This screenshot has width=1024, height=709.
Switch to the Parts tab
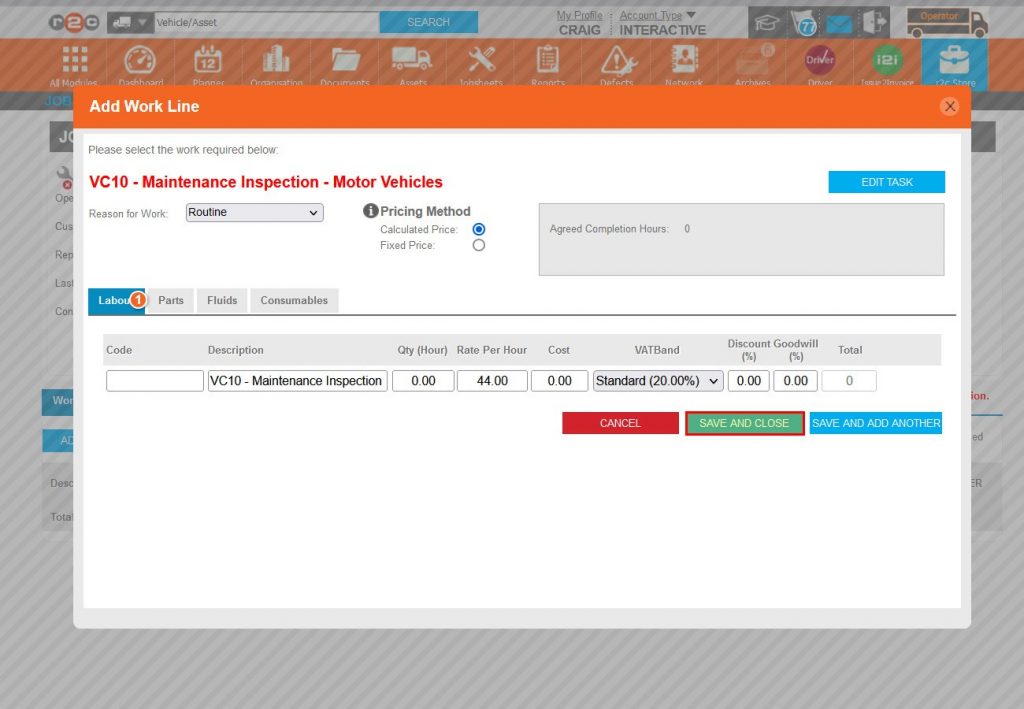(x=171, y=300)
